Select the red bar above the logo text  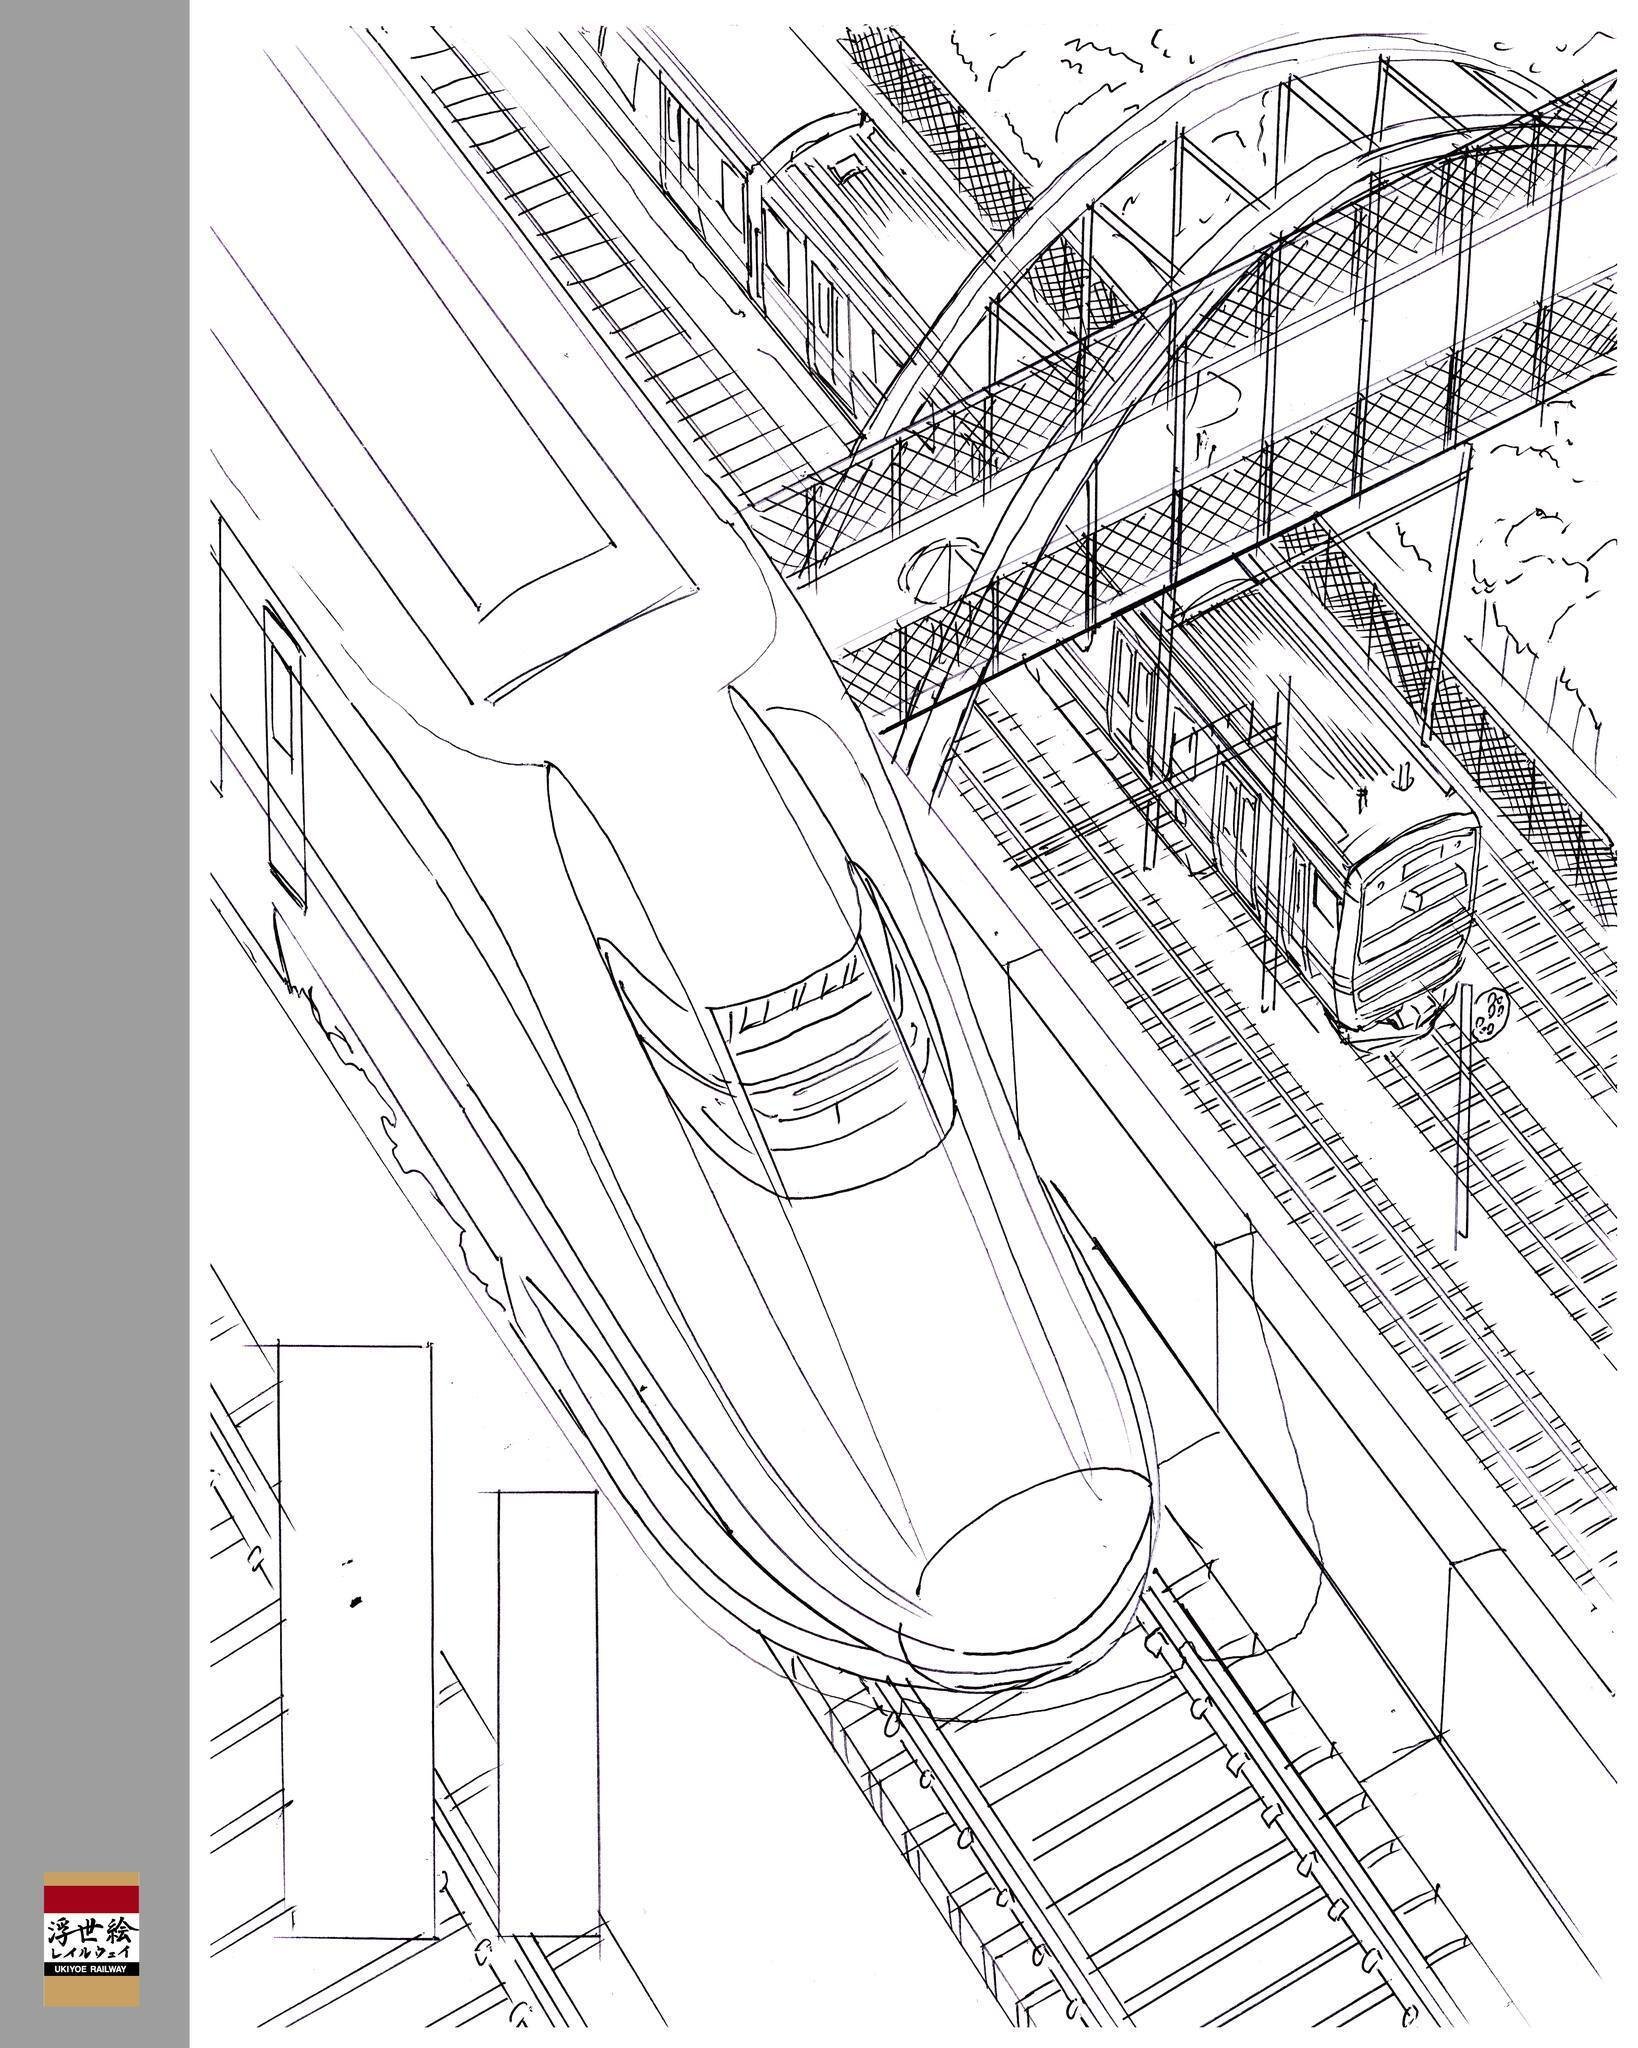coord(90,1898)
